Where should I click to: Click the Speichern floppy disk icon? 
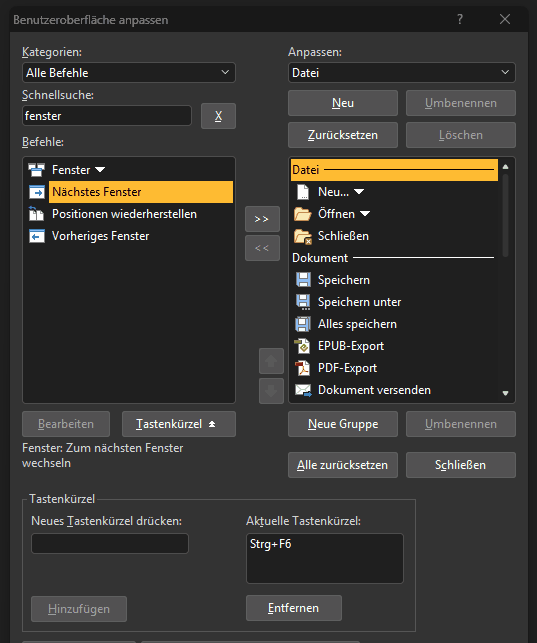coord(303,280)
